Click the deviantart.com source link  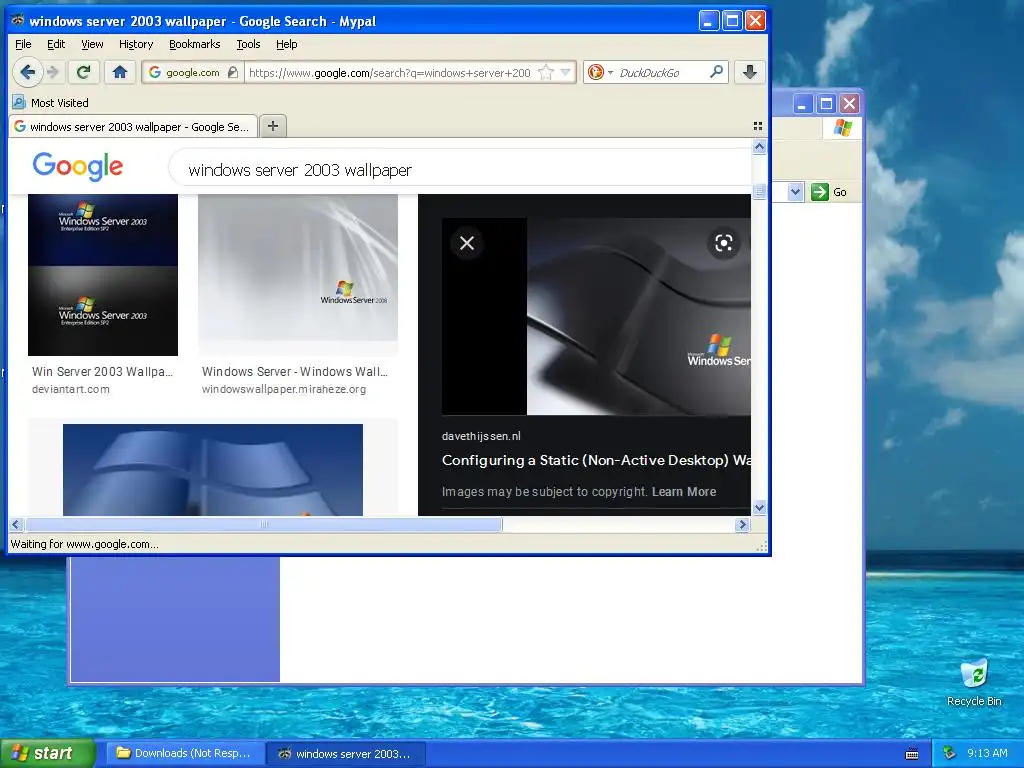pos(71,389)
